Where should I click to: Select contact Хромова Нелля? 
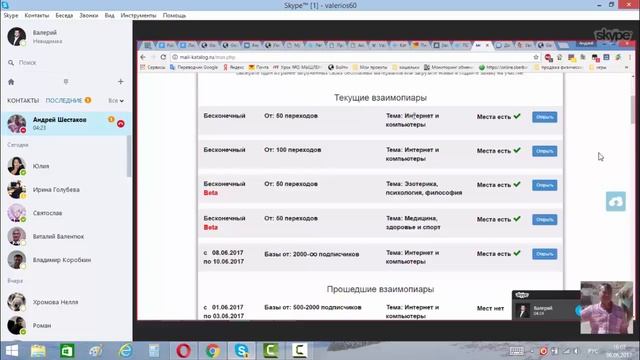tap(66, 302)
